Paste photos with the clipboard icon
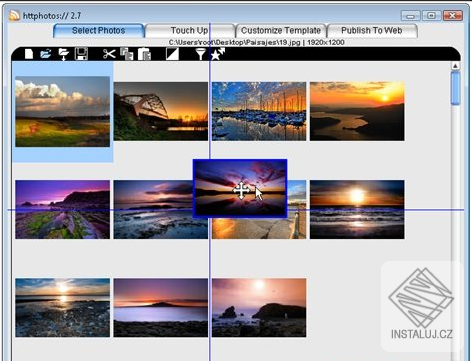This screenshot has height=361, width=472. tap(144, 54)
